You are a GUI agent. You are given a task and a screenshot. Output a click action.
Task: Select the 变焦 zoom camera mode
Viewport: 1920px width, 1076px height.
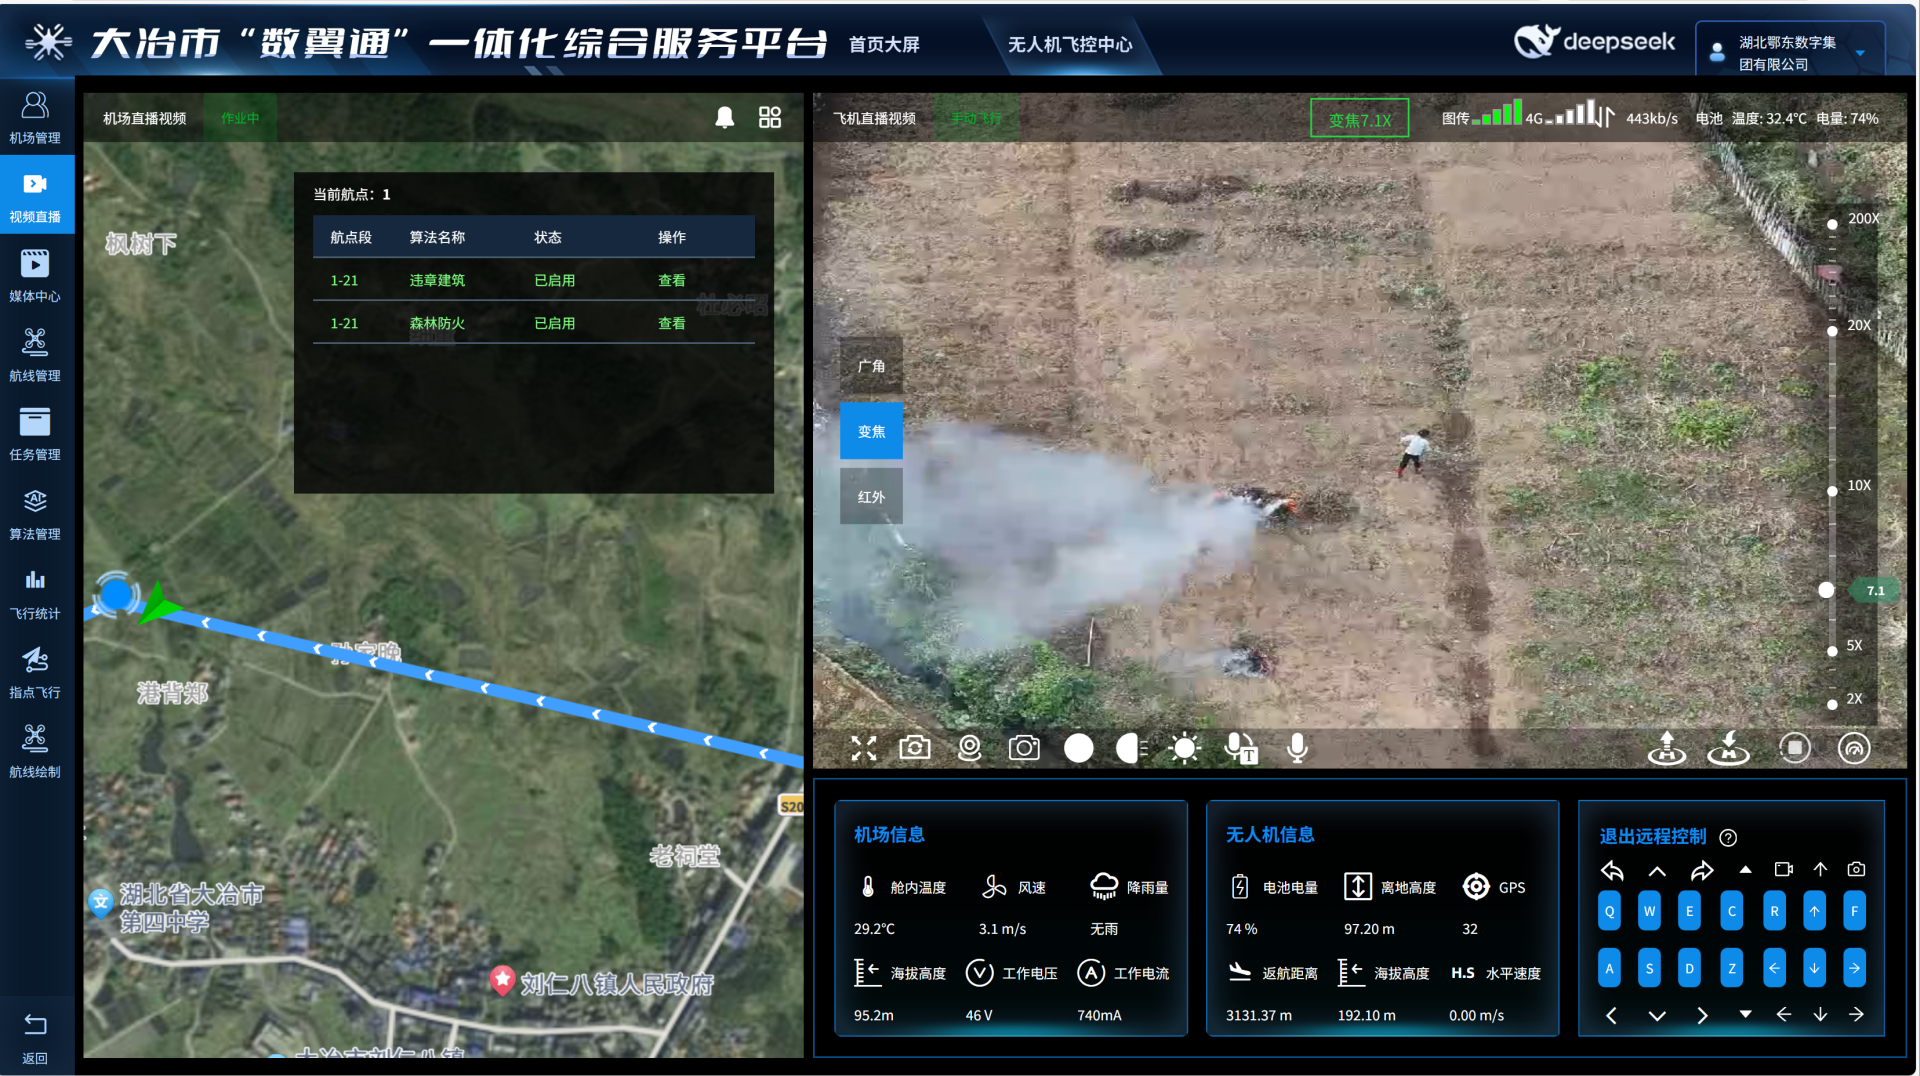(871, 431)
